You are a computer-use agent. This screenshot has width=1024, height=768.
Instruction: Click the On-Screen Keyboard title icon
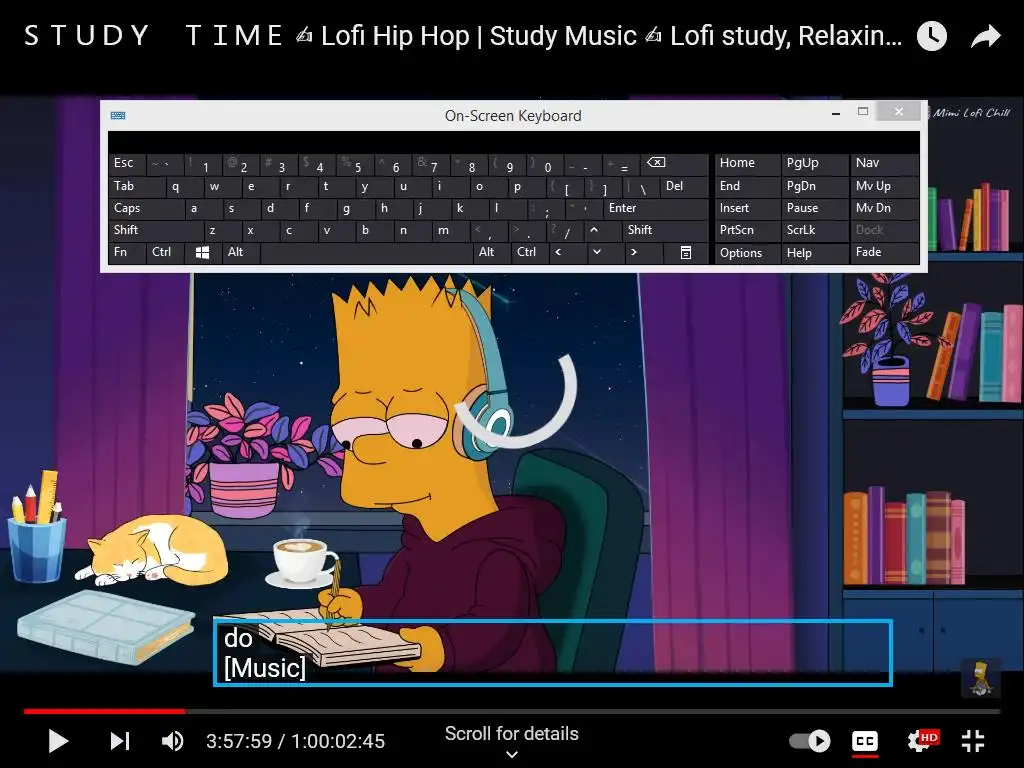[118, 116]
